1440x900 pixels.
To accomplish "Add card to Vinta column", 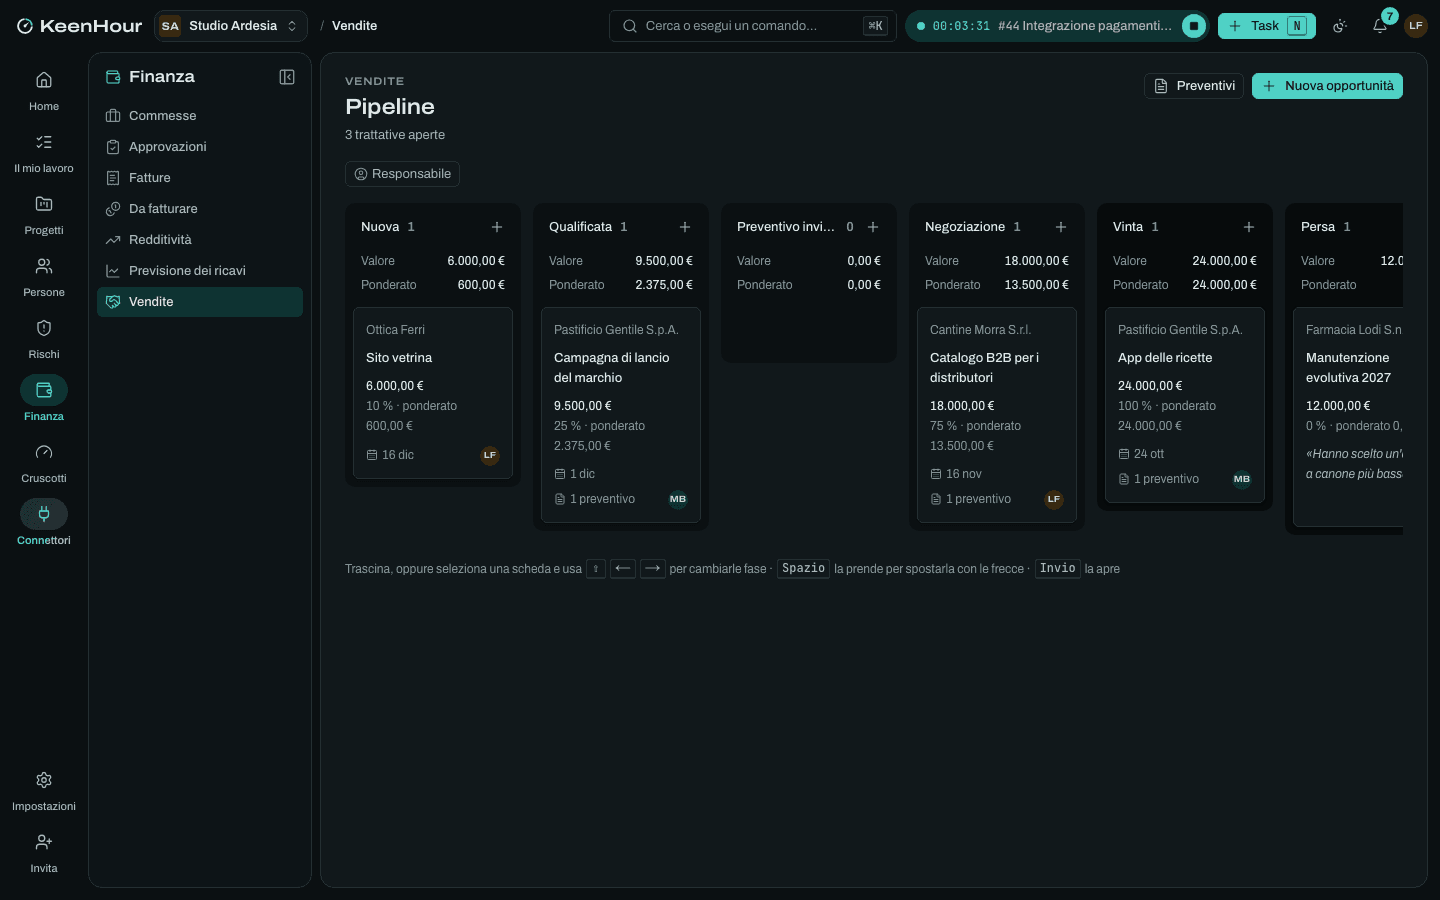I will tap(1249, 227).
